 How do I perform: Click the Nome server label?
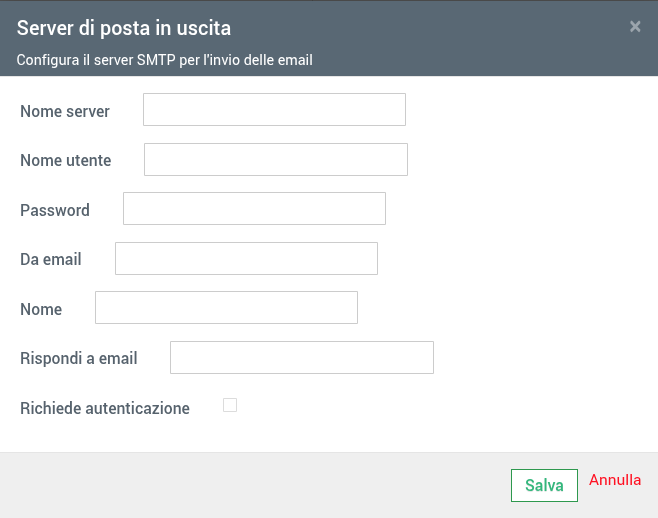65,111
